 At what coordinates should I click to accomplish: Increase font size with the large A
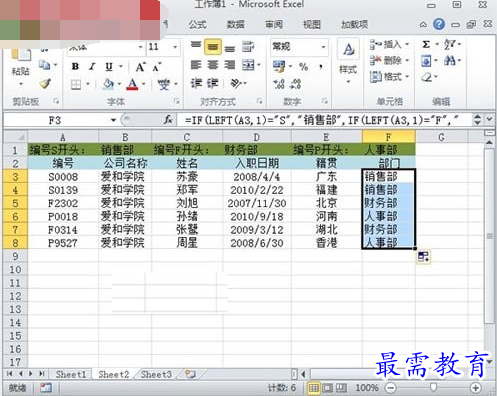(140, 67)
